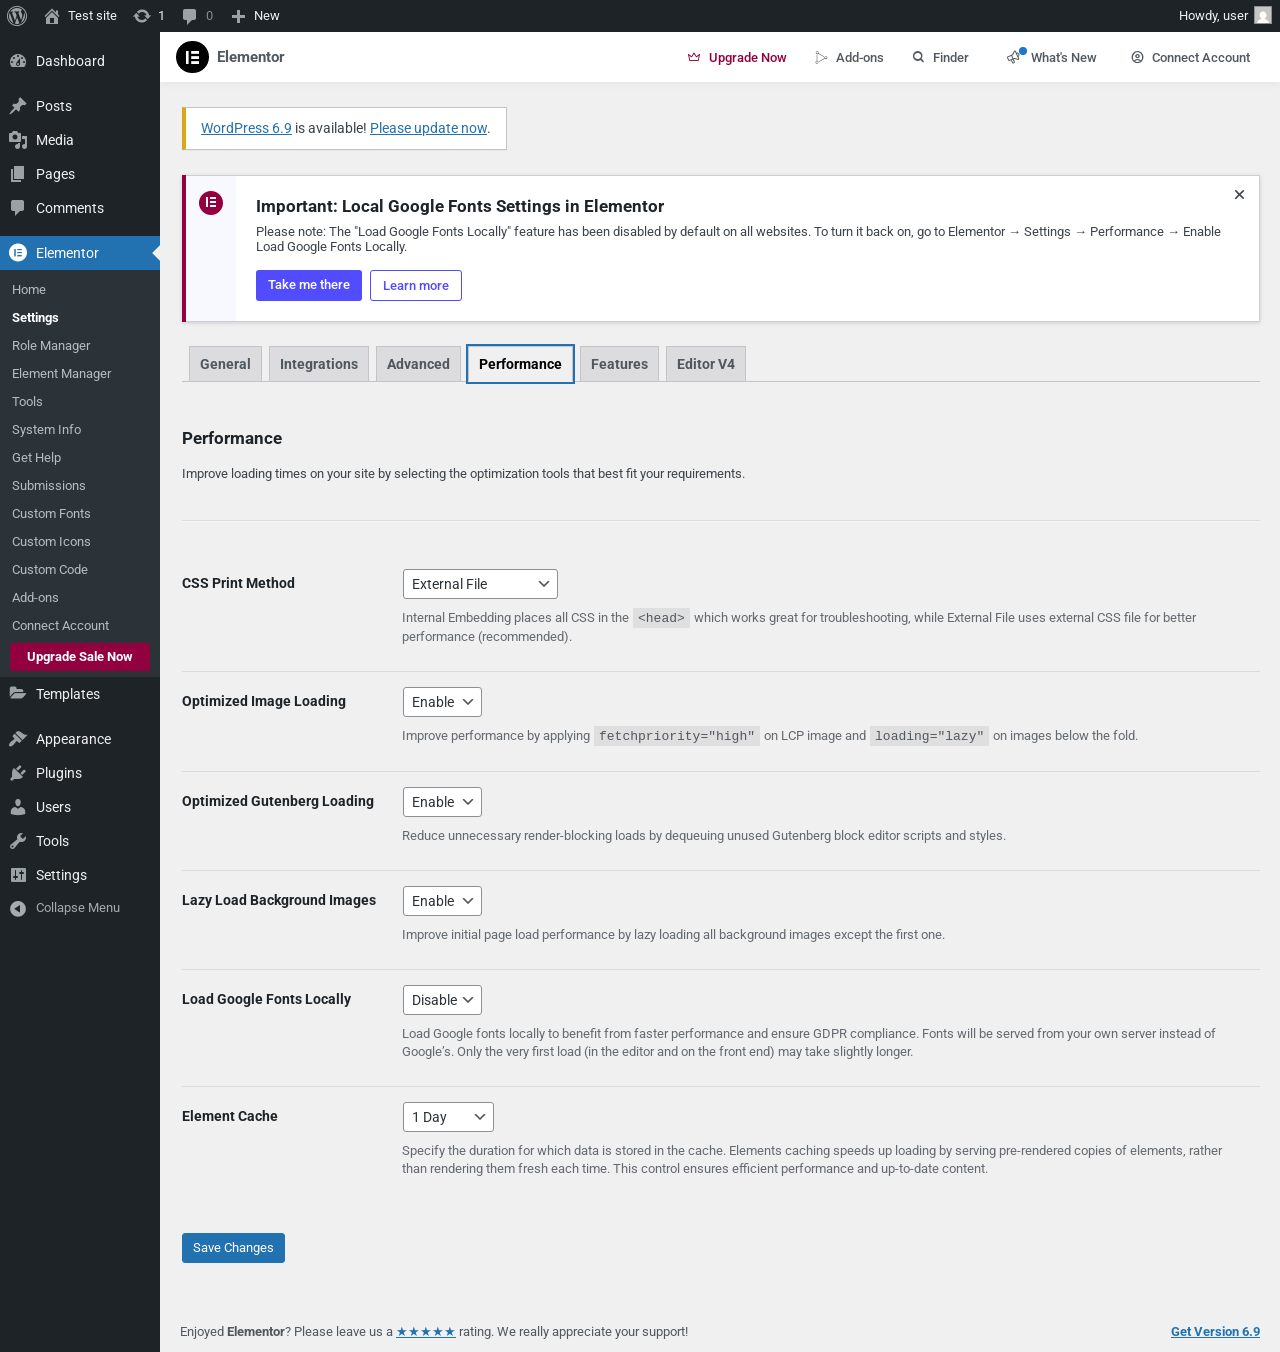
Task: Open Submissions submenu item
Action: [48, 486]
